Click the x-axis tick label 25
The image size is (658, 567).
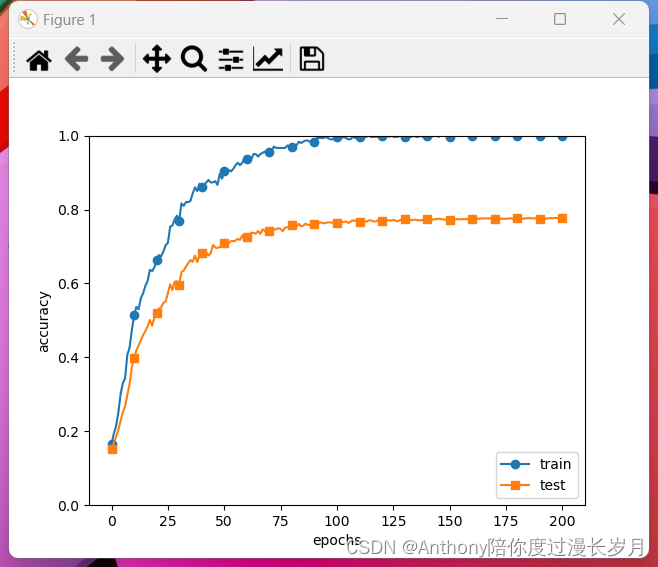pyautogui.click(x=168, y=521)
